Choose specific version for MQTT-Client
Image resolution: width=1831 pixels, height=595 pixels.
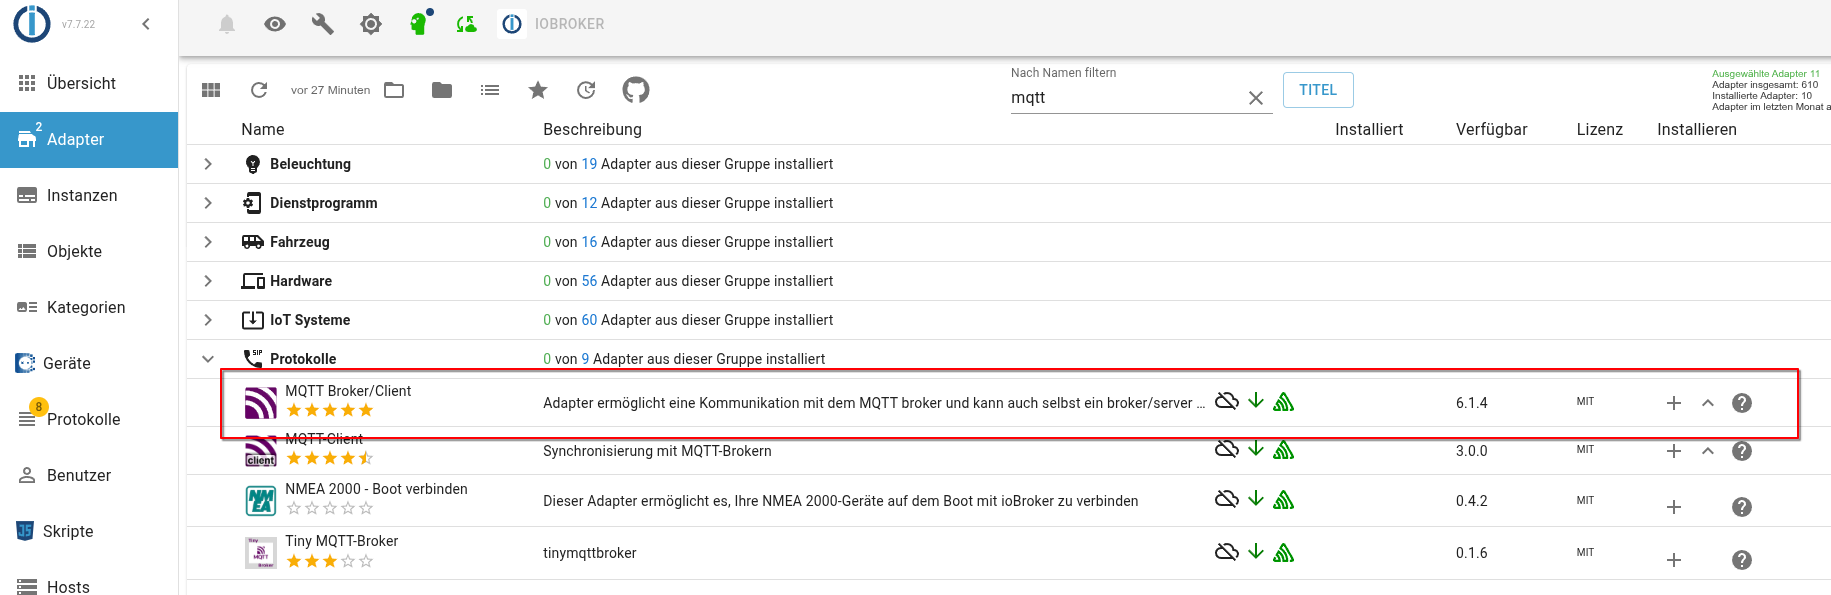click(1708, 451)
